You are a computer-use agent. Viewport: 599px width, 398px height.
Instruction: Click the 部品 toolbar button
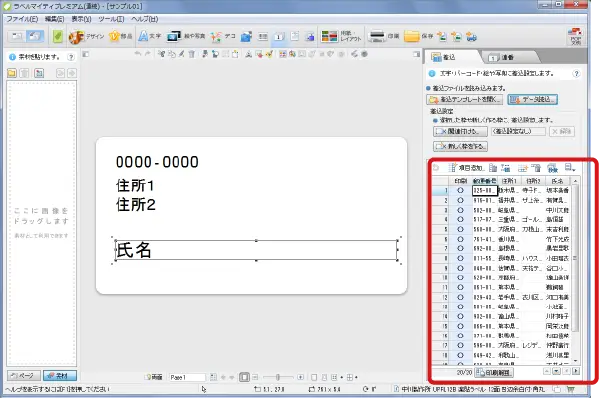click(121, 37)
